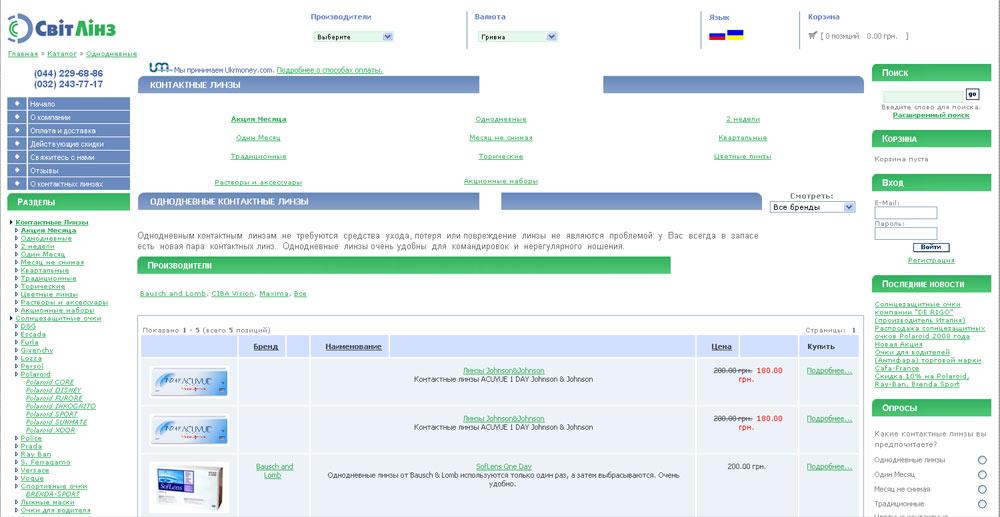Viewport: 1000px width, 517px height.
Task: Click the search input field
Action: (923, 97)
